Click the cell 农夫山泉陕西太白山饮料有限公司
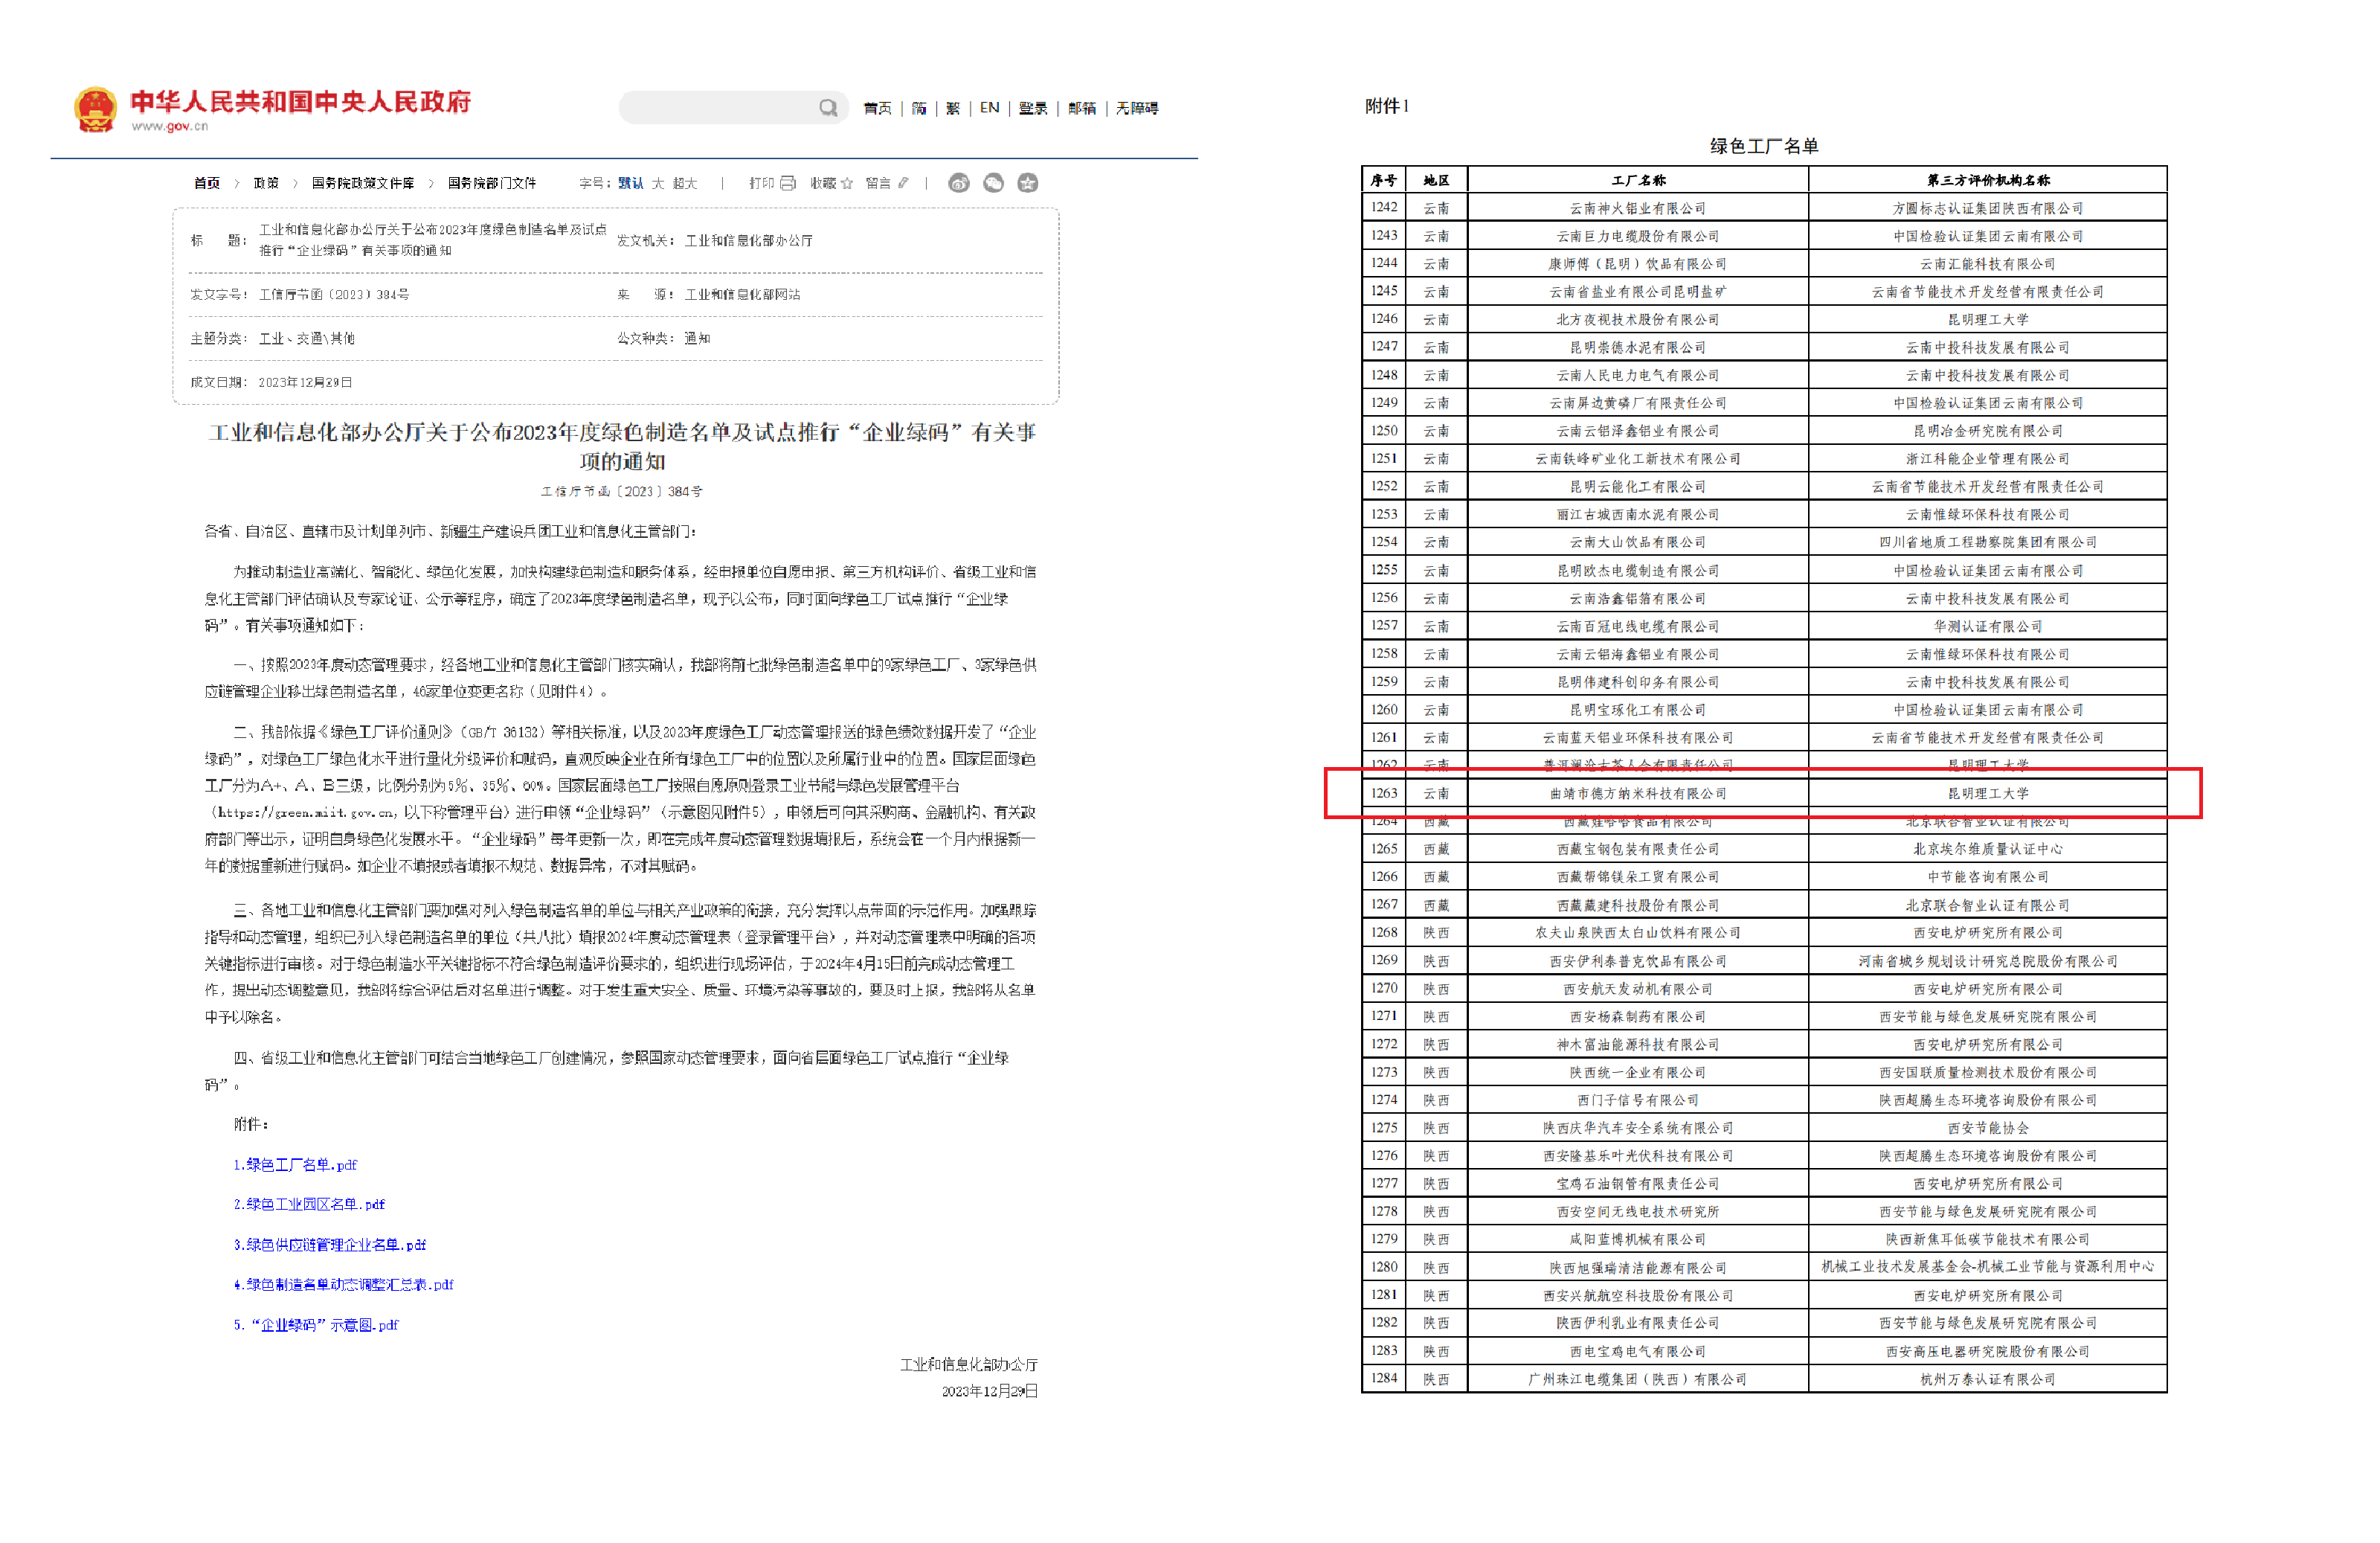This screenshot has width=2380, height=1543. 1638,933
